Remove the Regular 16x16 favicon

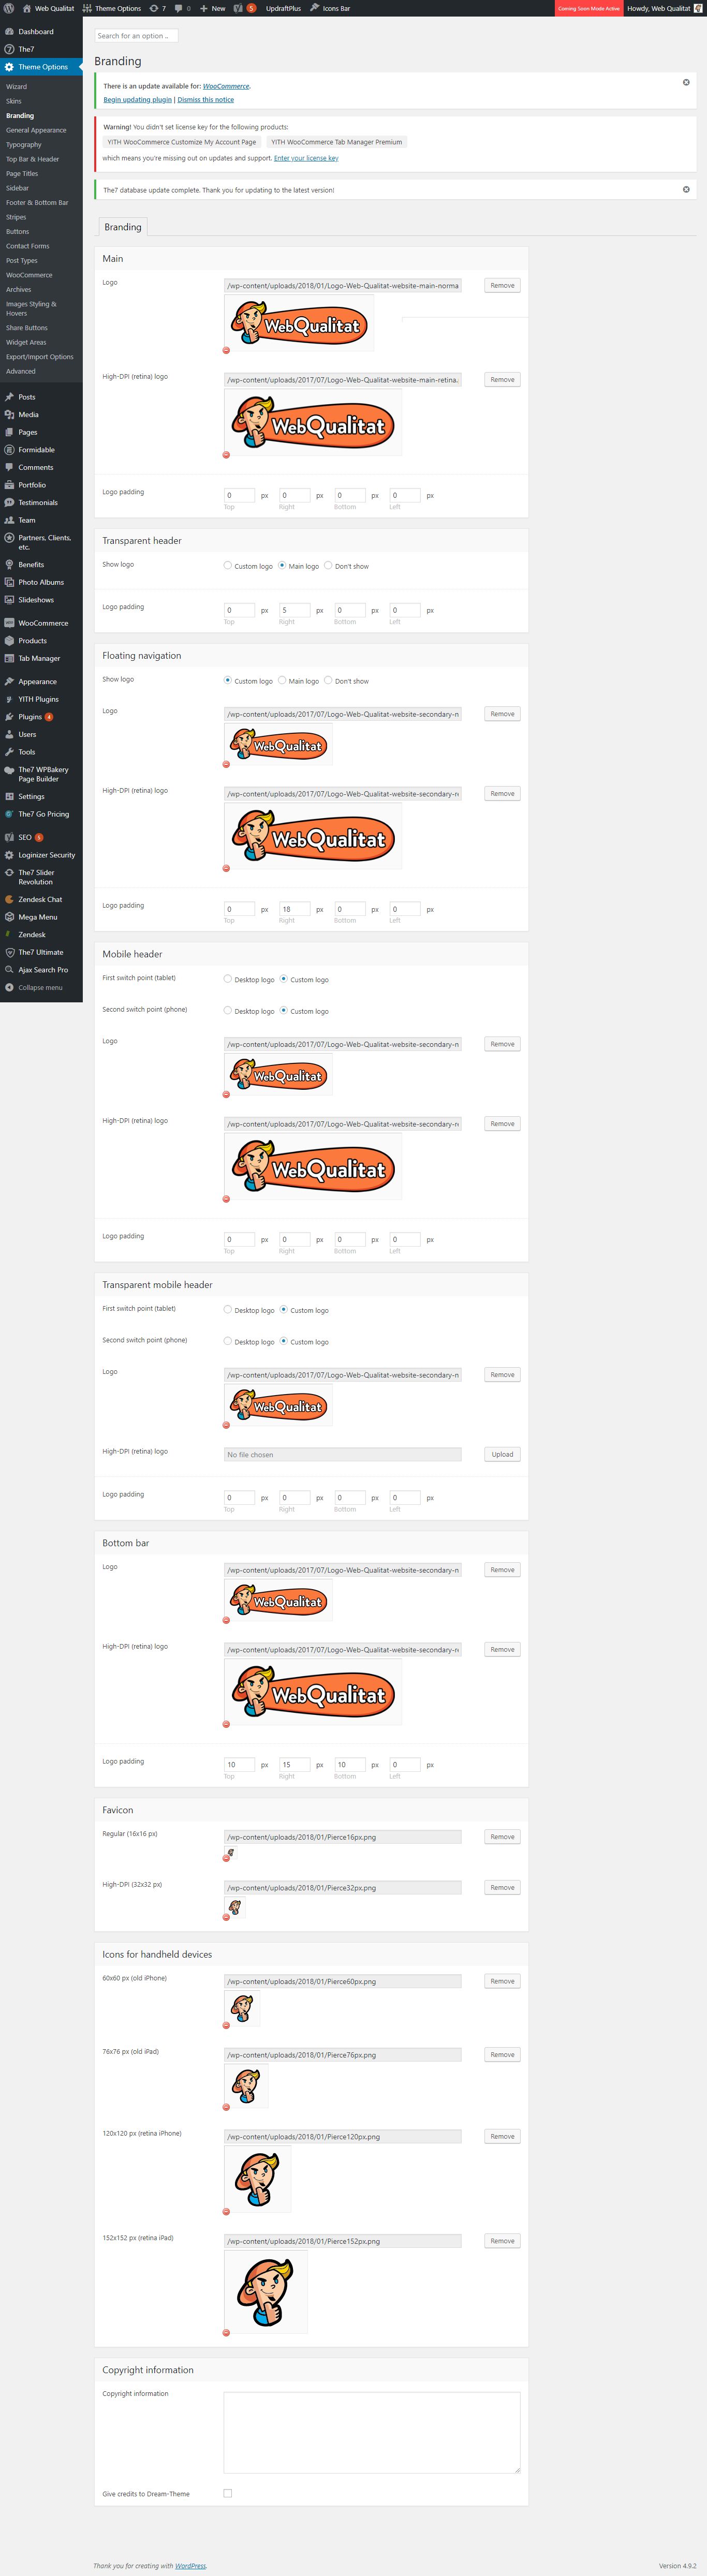point(502,1837)
